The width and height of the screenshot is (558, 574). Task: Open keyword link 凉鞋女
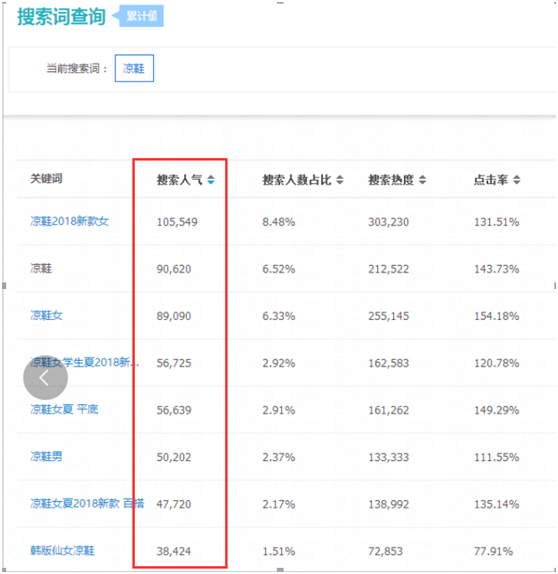point(46,315)
